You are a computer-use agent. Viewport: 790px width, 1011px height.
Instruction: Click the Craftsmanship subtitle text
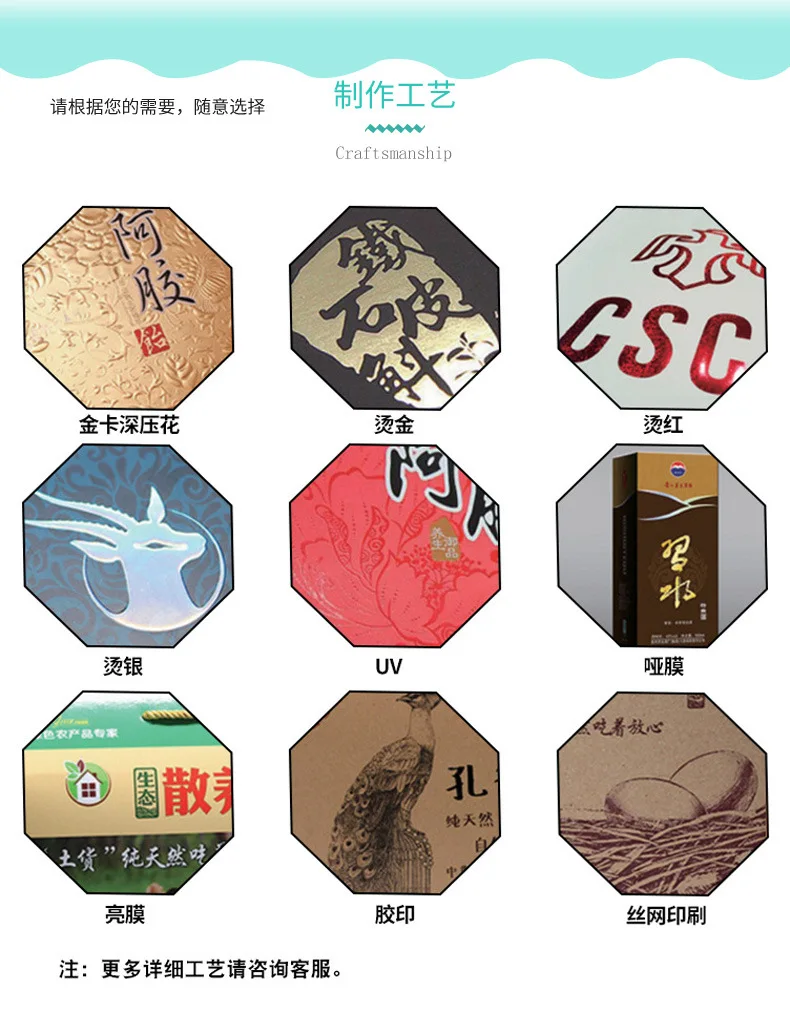click(393, 153)
